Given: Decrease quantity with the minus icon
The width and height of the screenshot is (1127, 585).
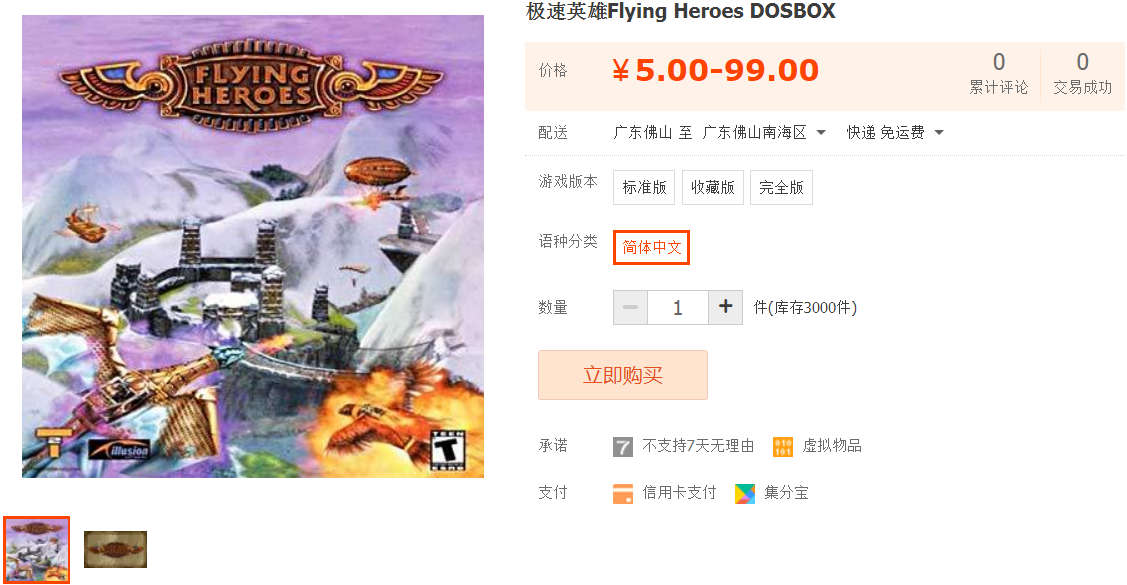Looking at the screenshot, I should tap(630, 308).
